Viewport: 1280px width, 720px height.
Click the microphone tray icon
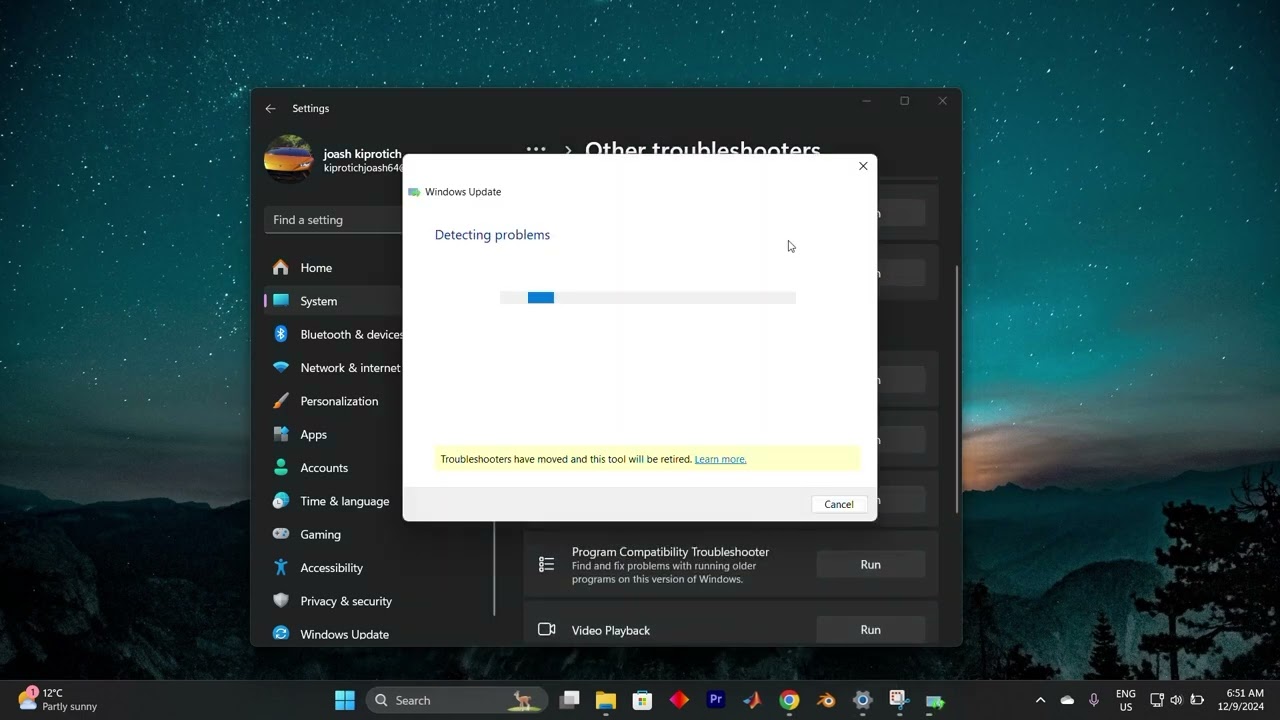(x=1094, y=700)
